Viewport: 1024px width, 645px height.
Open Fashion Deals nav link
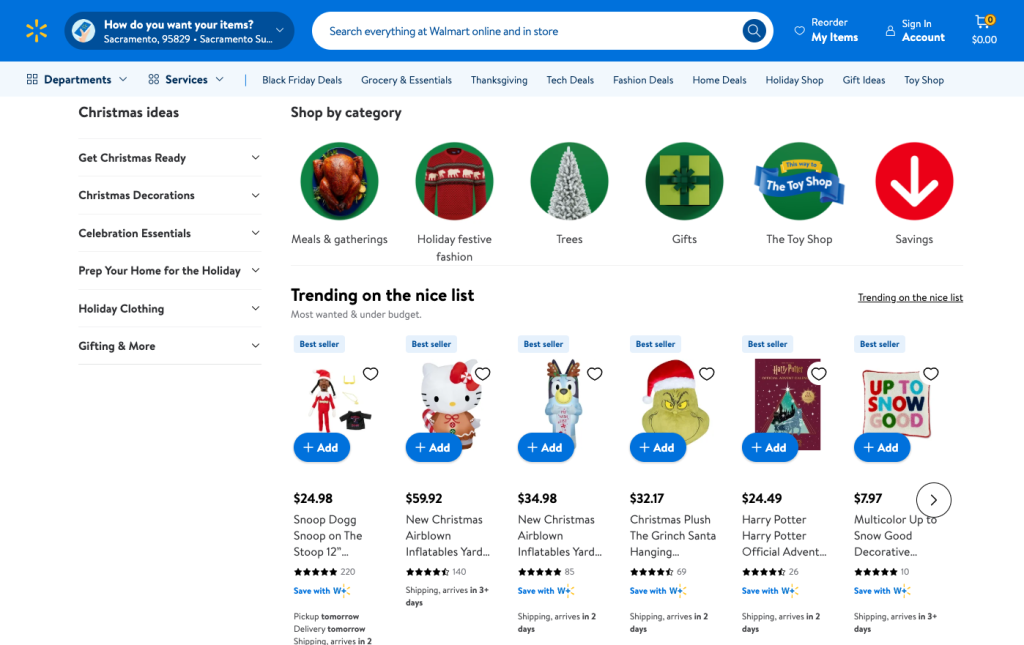643,80
